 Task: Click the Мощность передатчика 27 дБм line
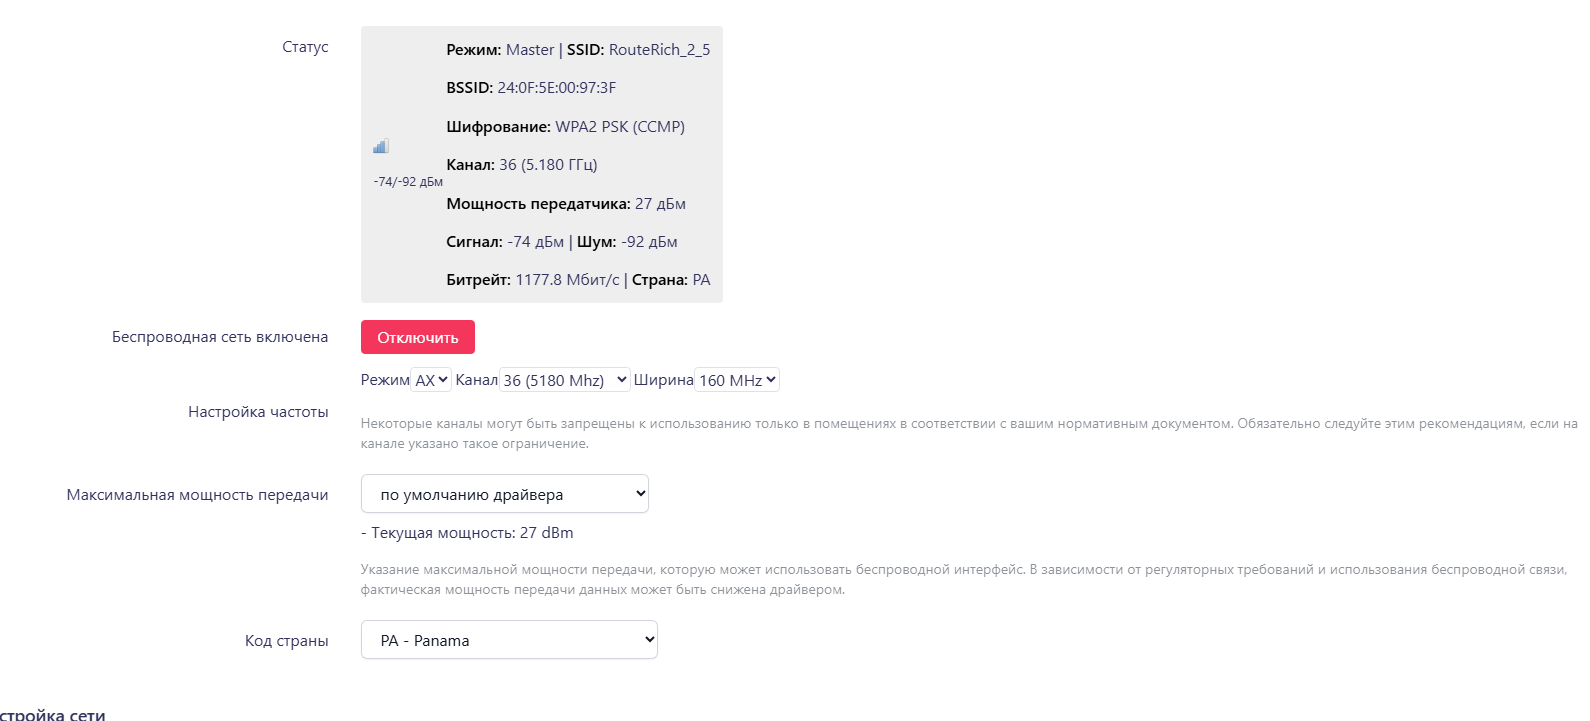566,204
